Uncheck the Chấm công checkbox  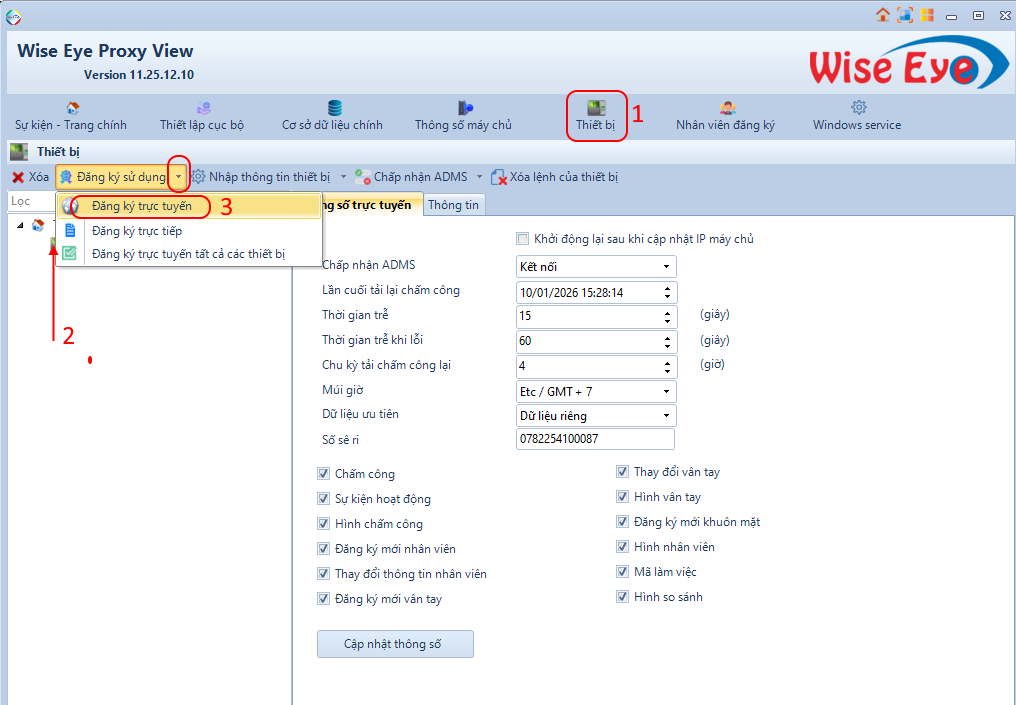(x=323, y=473)
